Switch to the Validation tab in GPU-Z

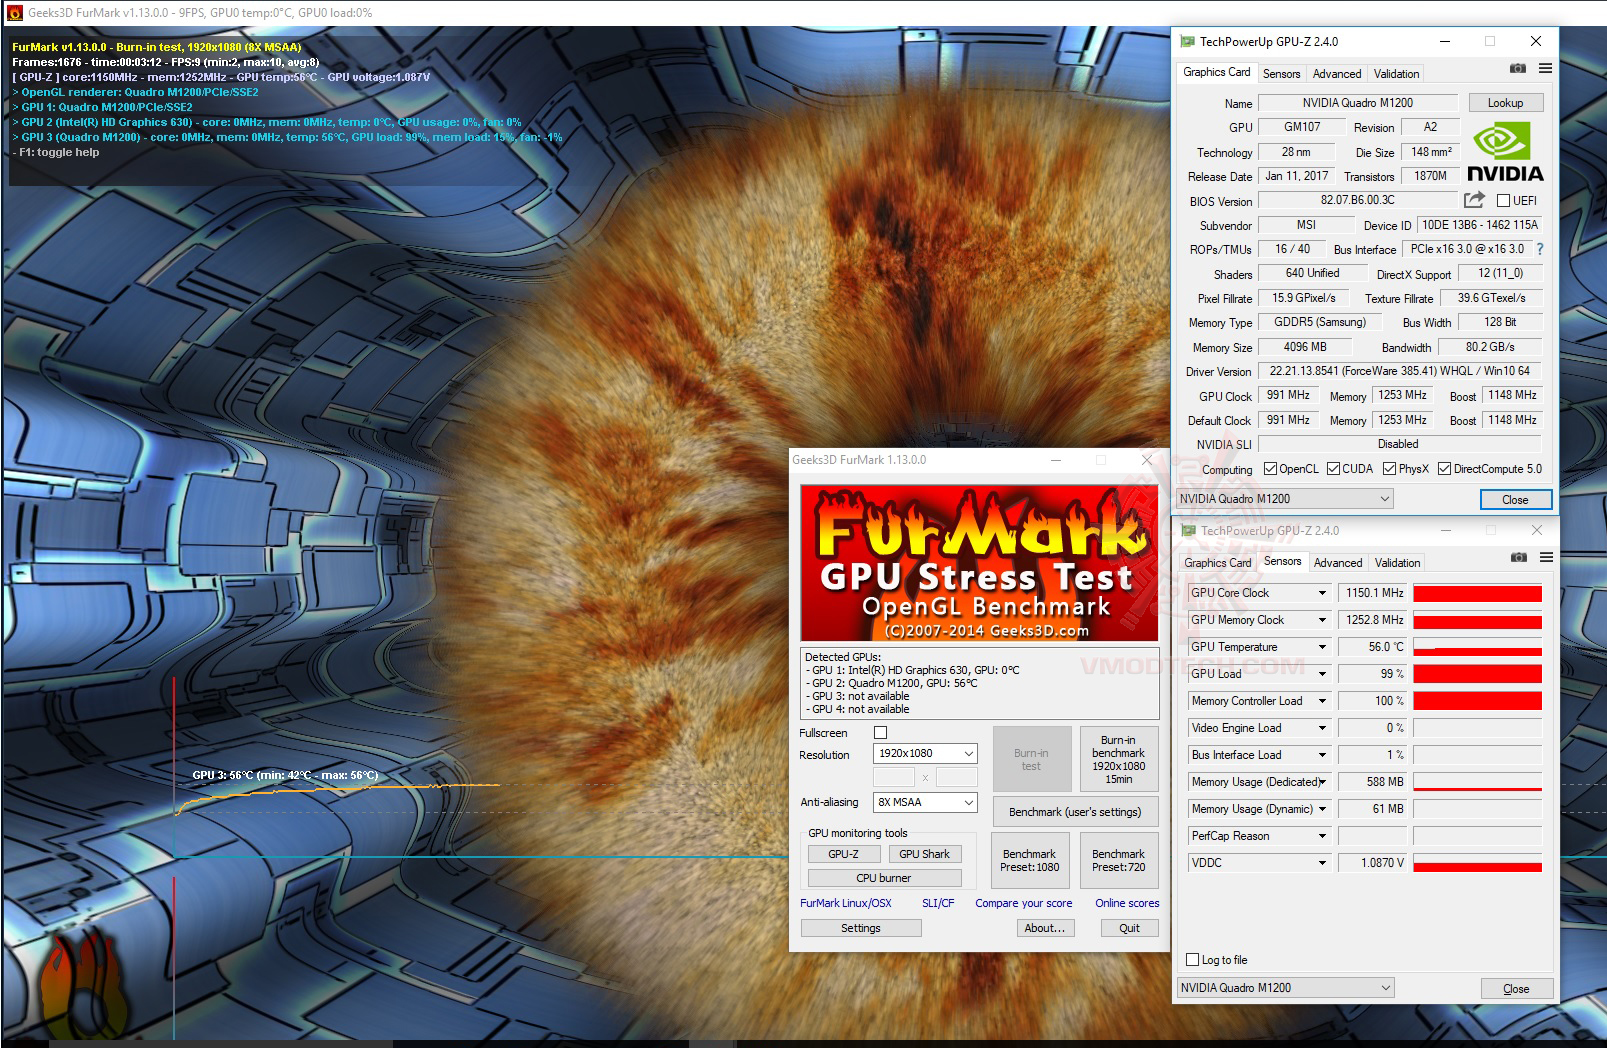point(1395,73)
